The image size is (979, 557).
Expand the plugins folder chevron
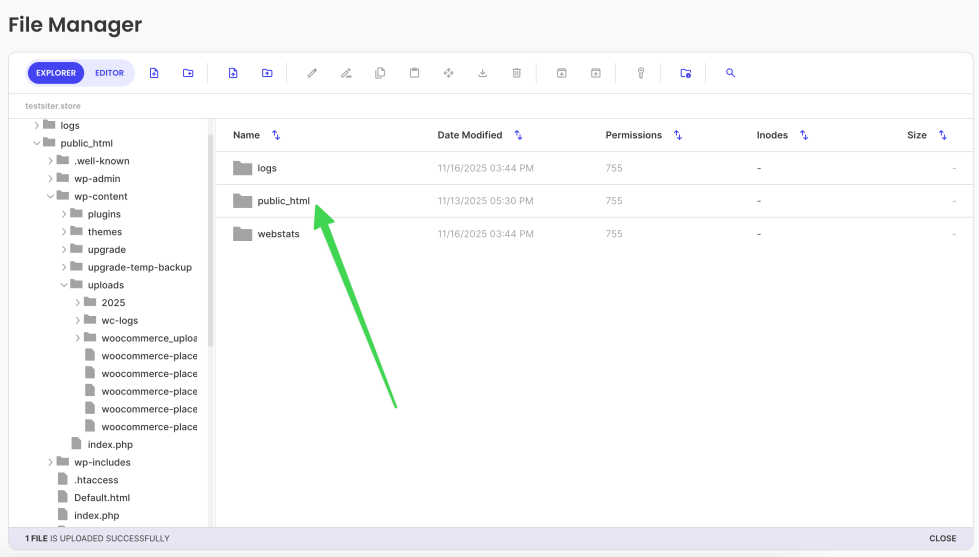[65, 214]
